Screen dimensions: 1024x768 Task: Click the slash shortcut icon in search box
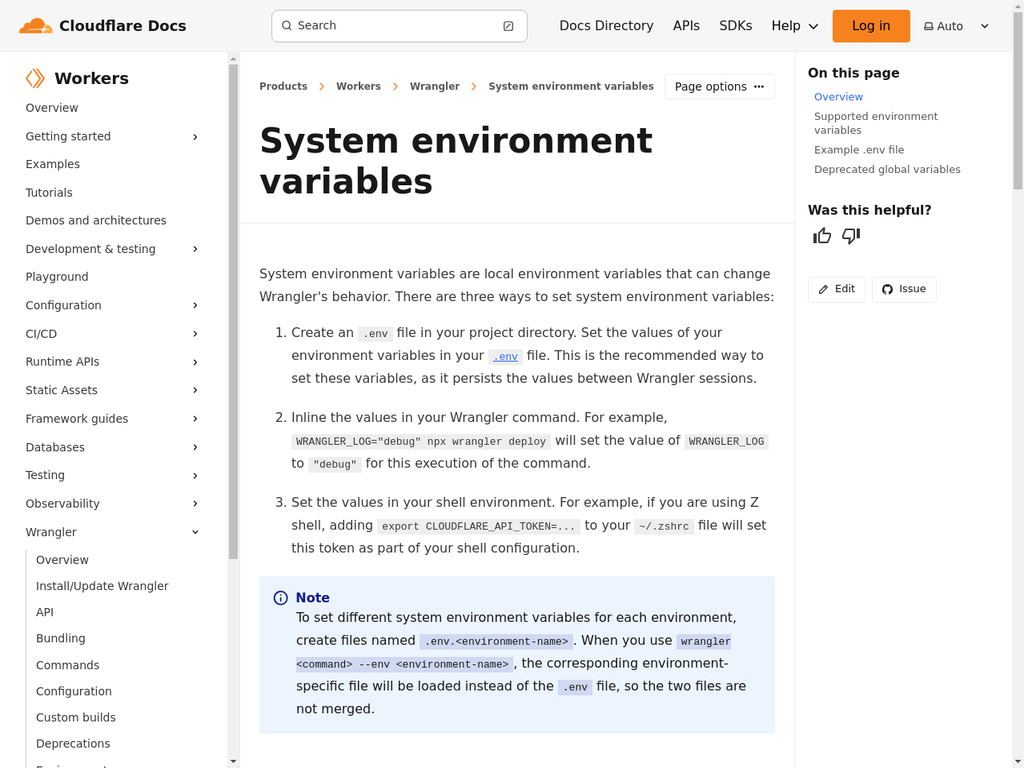pos(508,26)
